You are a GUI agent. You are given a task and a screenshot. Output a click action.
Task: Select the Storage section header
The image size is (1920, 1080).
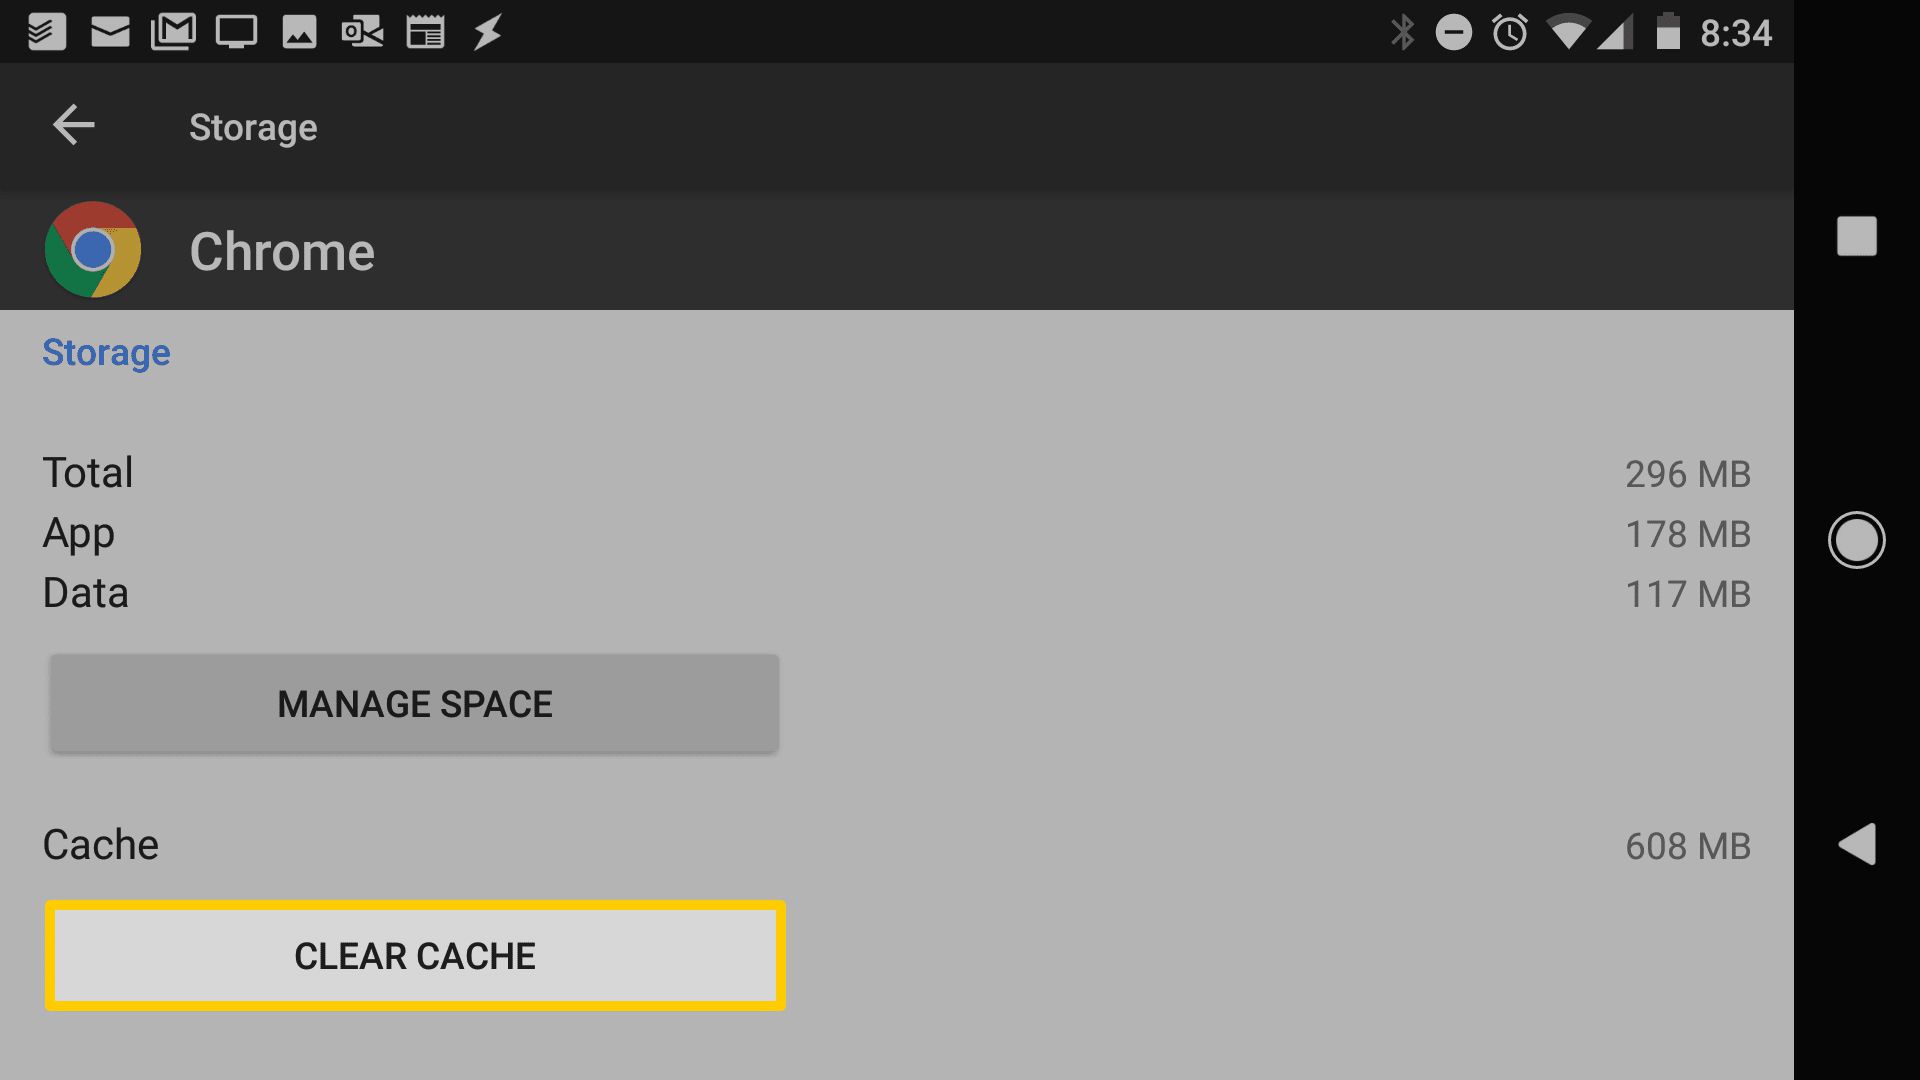[104, 351]
